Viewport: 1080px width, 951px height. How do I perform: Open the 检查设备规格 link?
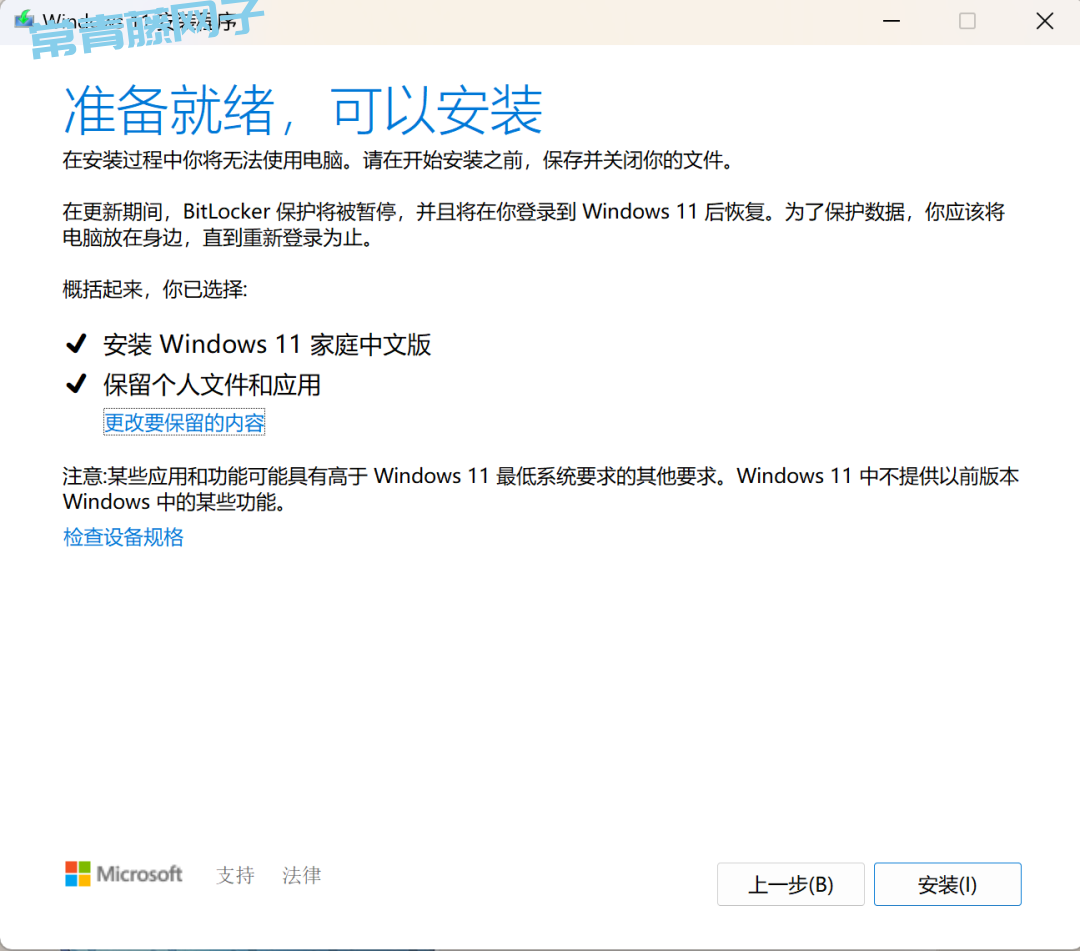tap(123, 537)
